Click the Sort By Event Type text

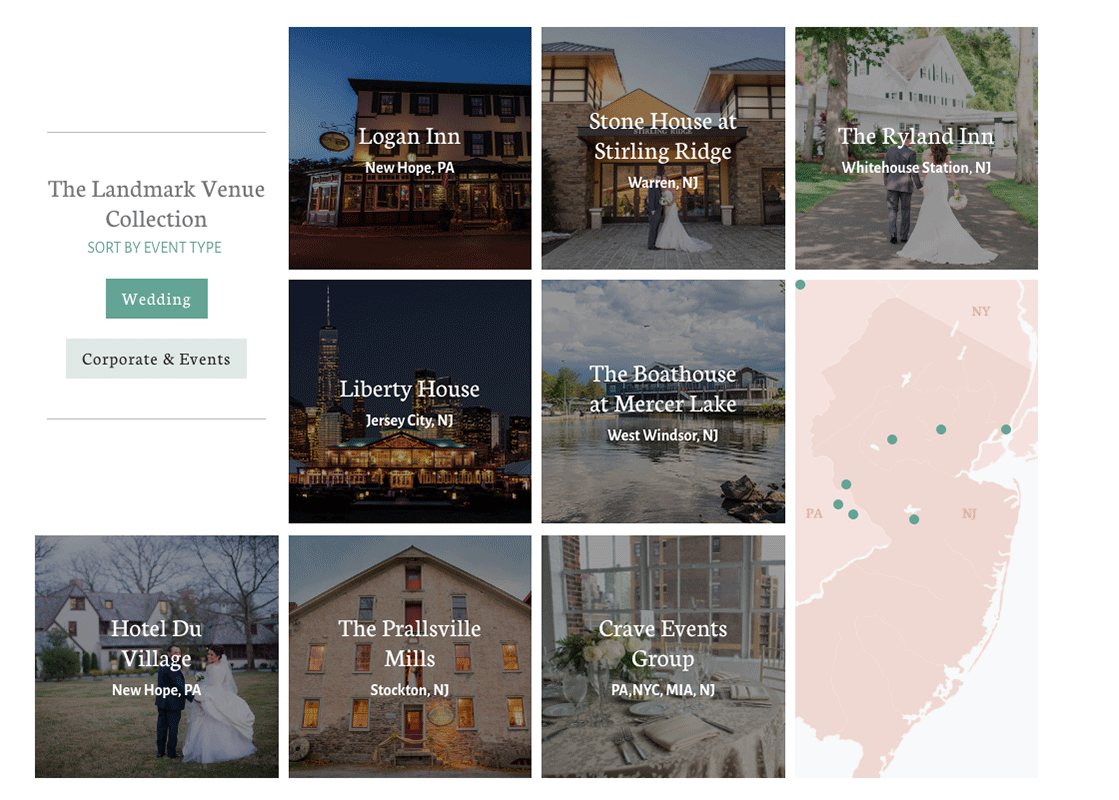[x=154, y=248]
